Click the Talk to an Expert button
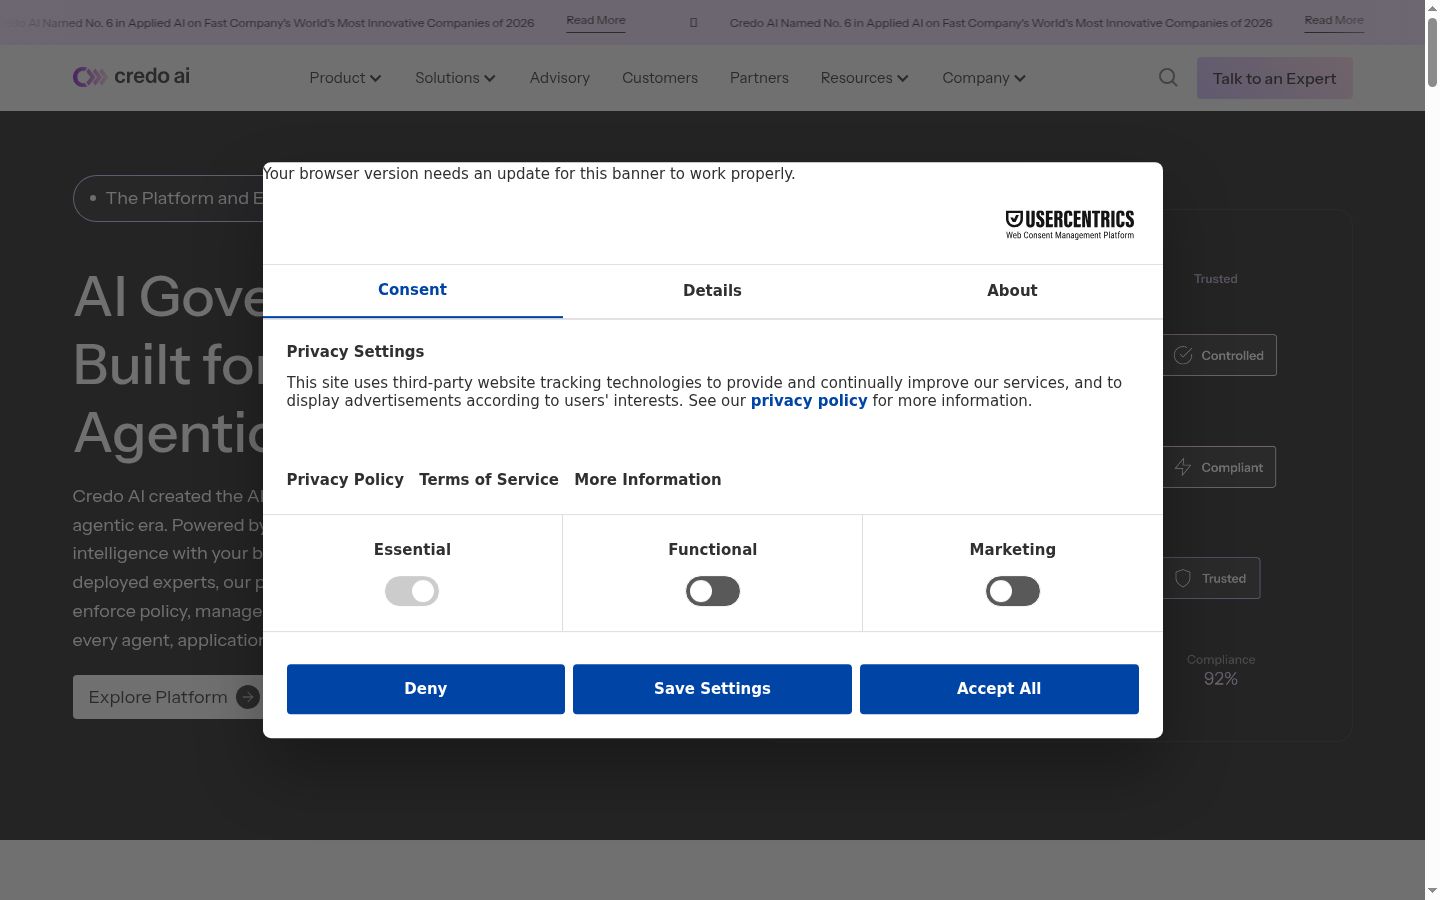Screen dimensions: 1440x900 tap(1274, 78)
